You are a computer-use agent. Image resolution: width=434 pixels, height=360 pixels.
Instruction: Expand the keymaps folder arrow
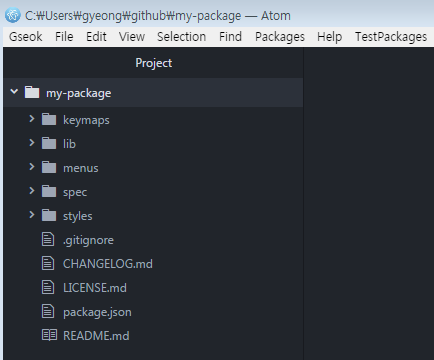(32, 119)
